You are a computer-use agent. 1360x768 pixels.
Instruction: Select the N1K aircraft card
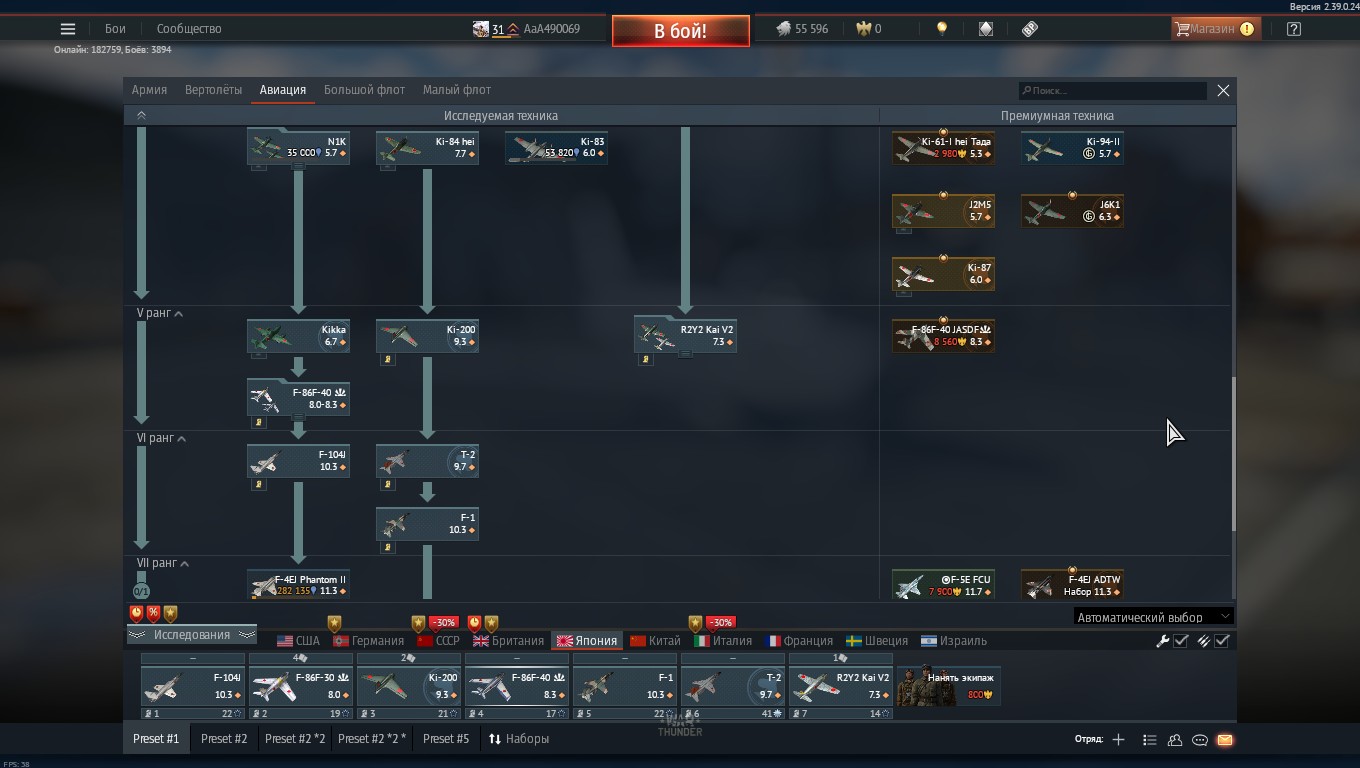[298, 148]
